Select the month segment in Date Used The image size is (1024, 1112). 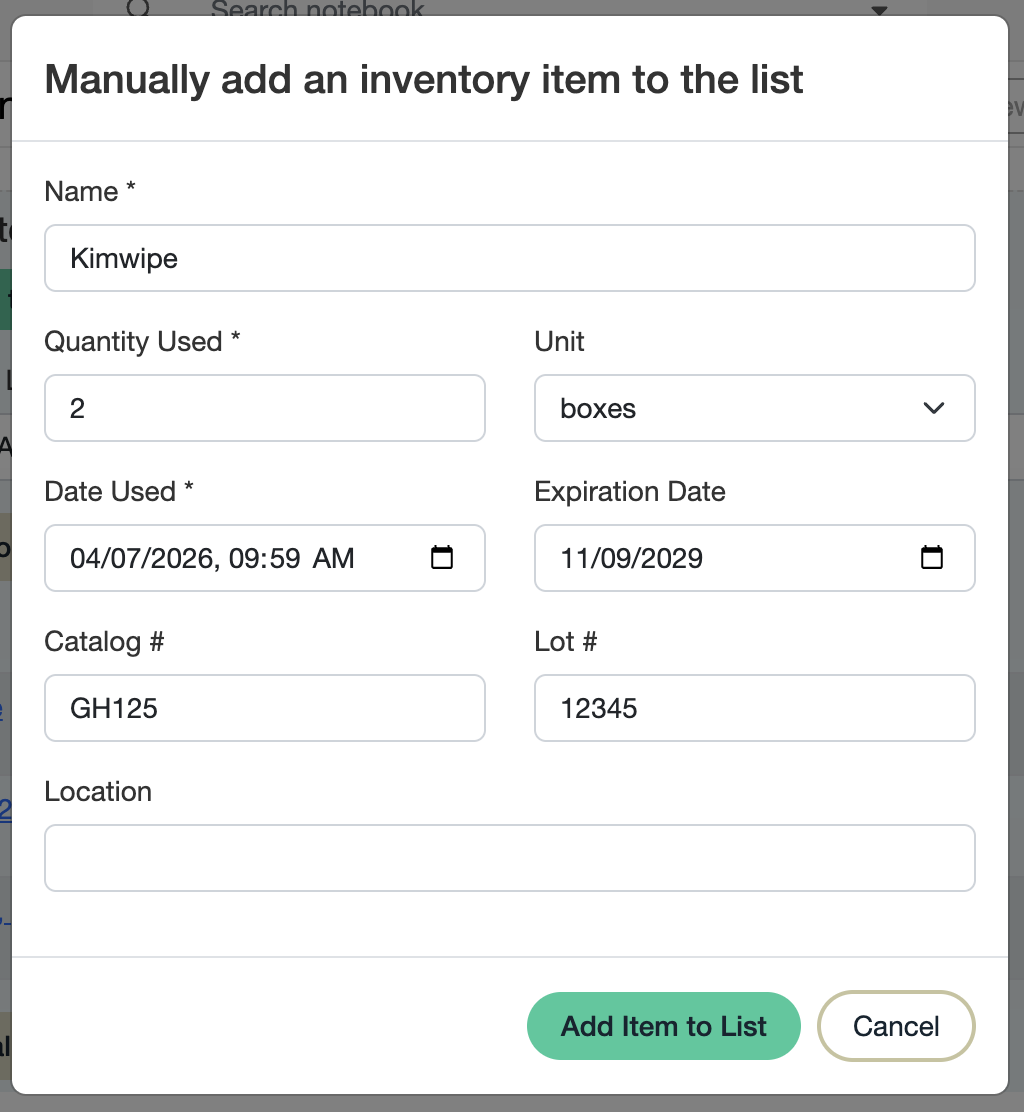tap(83, 558)
